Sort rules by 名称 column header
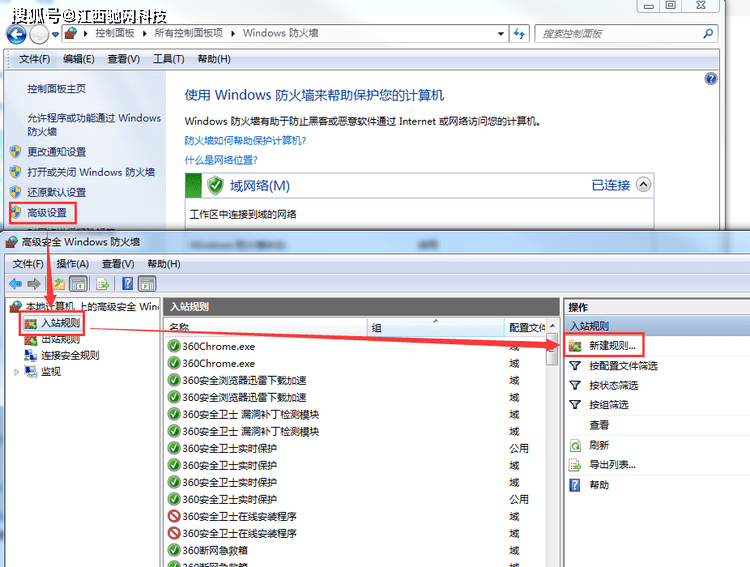Screen dimensions: 750x567 click(266, 327)
